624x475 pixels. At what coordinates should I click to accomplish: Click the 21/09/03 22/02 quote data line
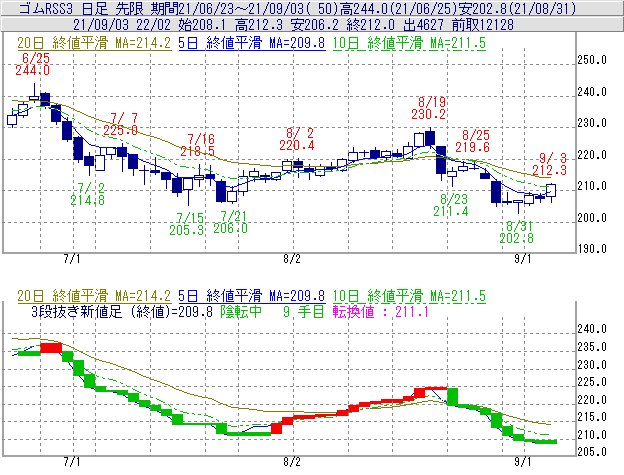293,25
